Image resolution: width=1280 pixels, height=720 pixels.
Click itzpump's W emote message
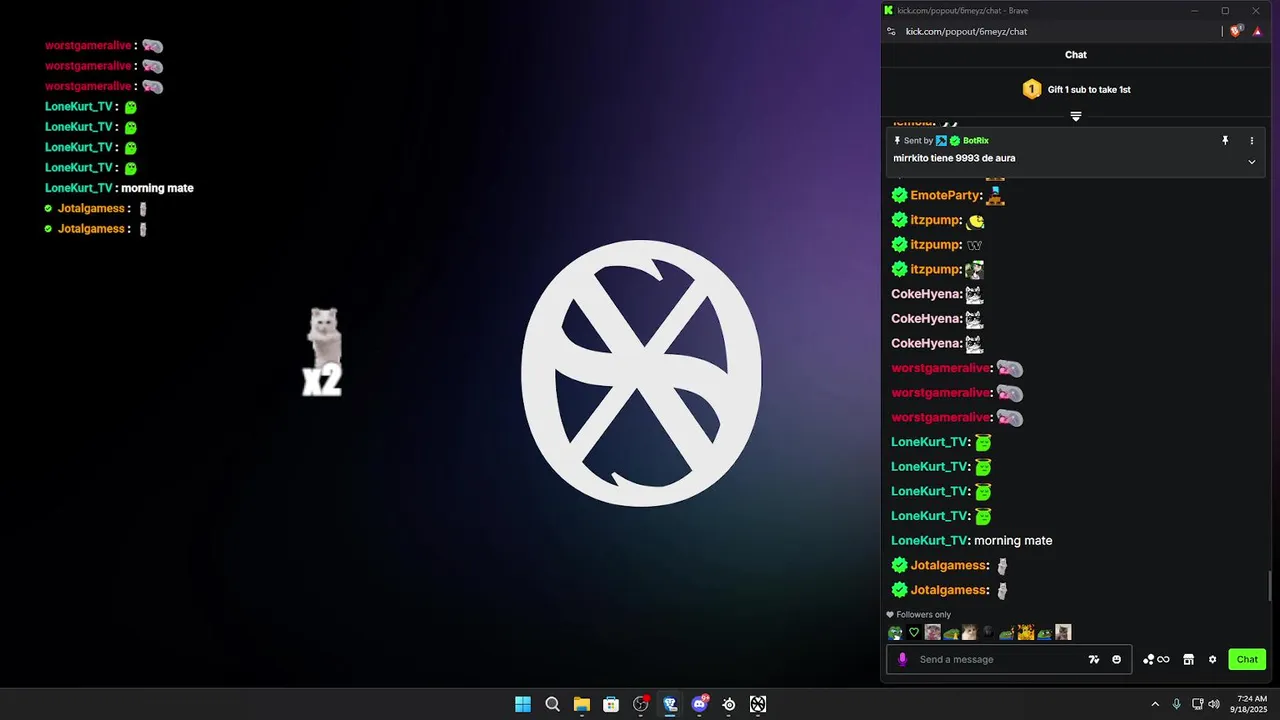[x=974, y=245]
